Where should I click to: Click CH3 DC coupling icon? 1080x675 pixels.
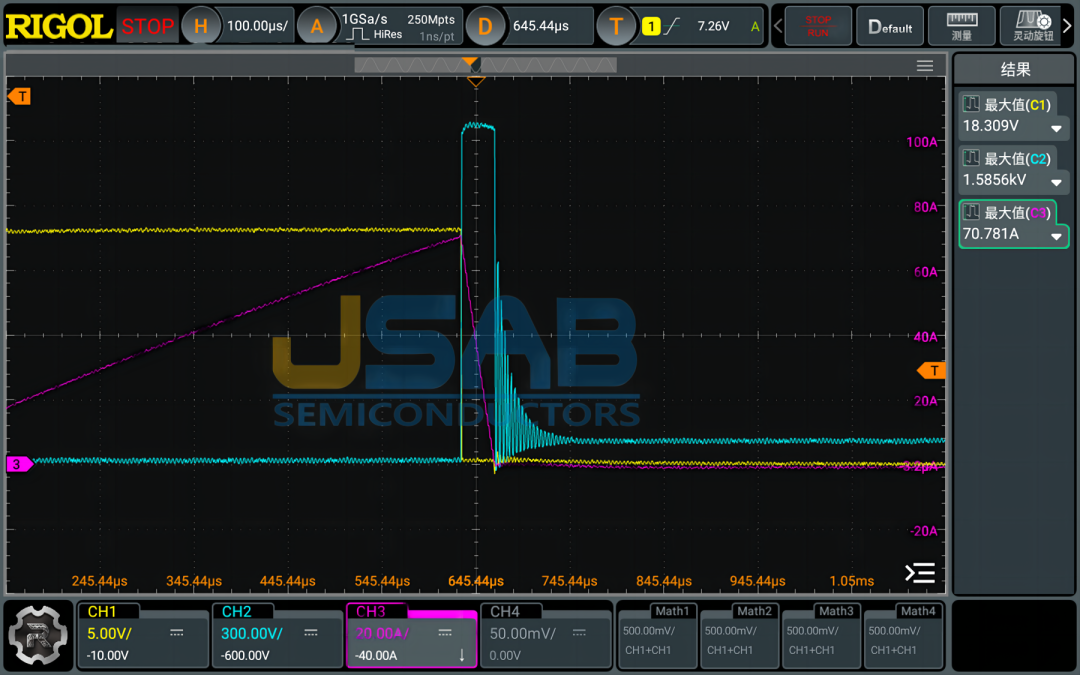[445, 633]
